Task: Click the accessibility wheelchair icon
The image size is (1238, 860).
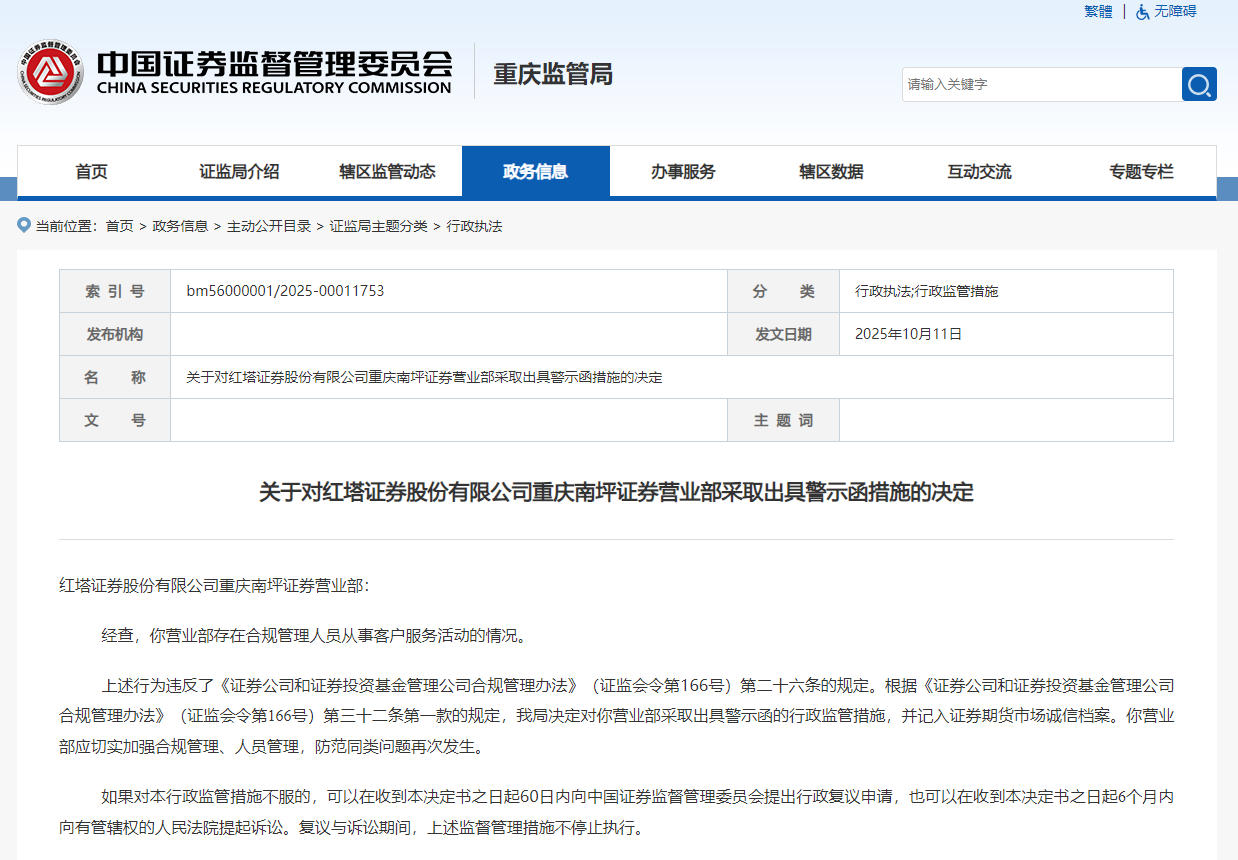Action: [1142, 12]
